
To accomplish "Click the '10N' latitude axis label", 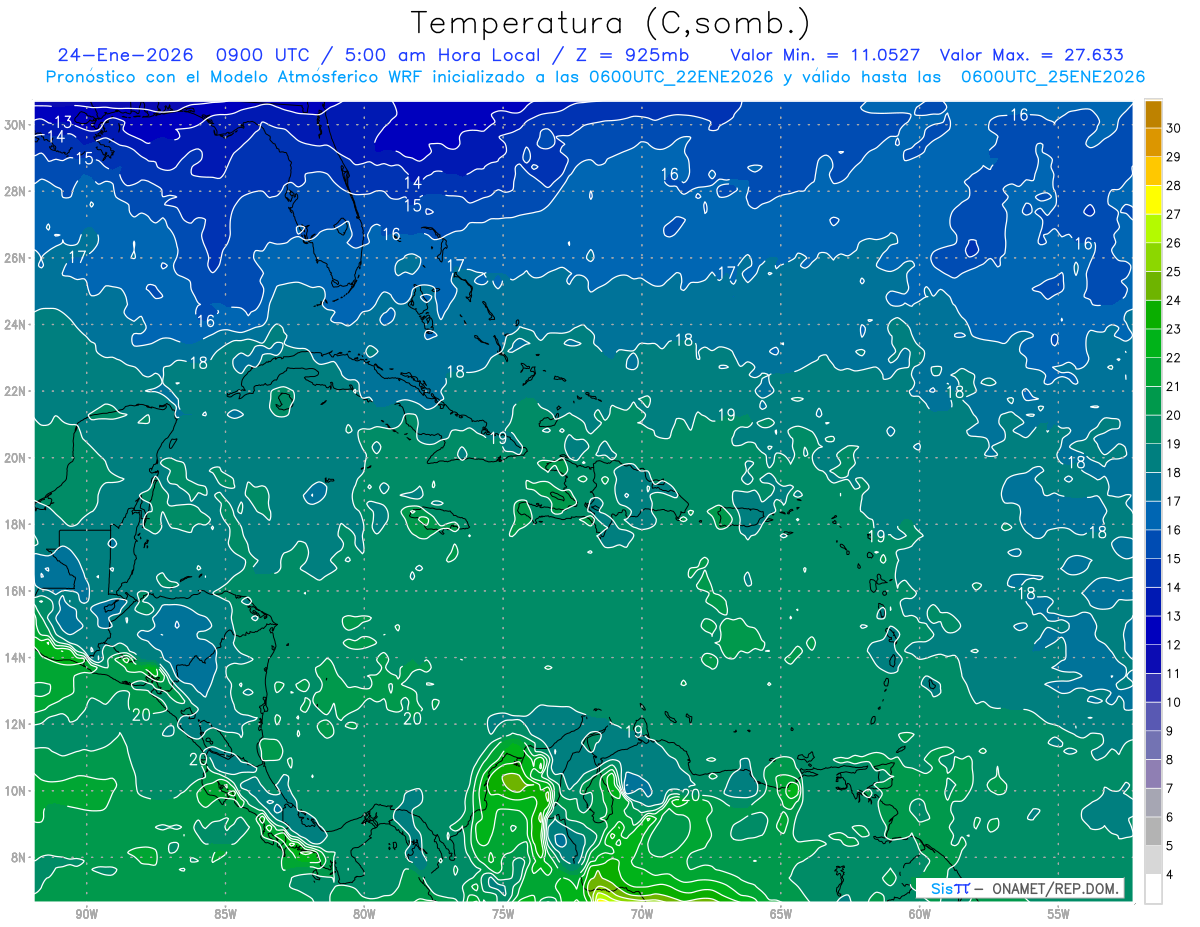I will click(15, 790).
